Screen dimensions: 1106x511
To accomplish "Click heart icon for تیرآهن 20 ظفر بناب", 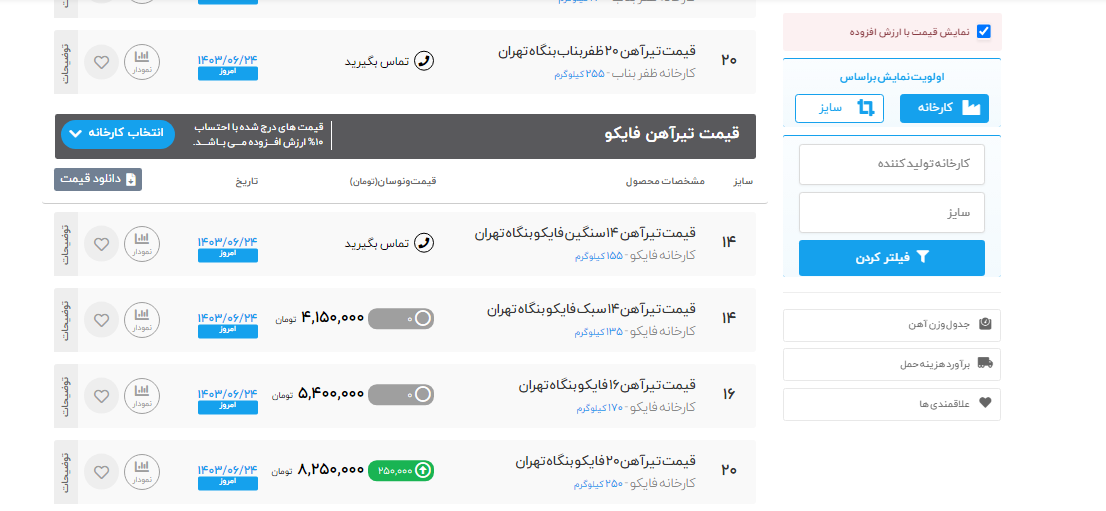I will coord(101,62).
